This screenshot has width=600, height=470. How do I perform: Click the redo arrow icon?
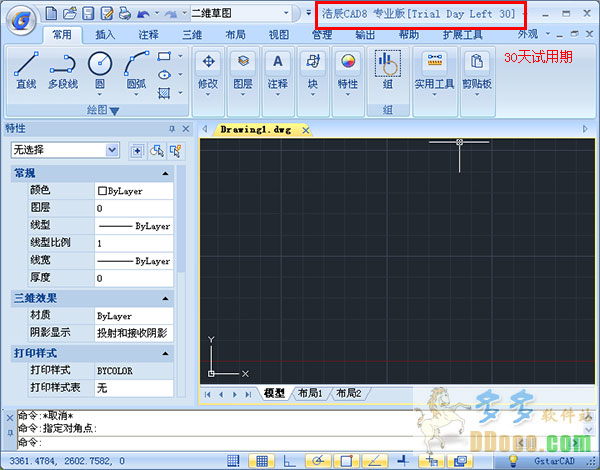(171, 14)
